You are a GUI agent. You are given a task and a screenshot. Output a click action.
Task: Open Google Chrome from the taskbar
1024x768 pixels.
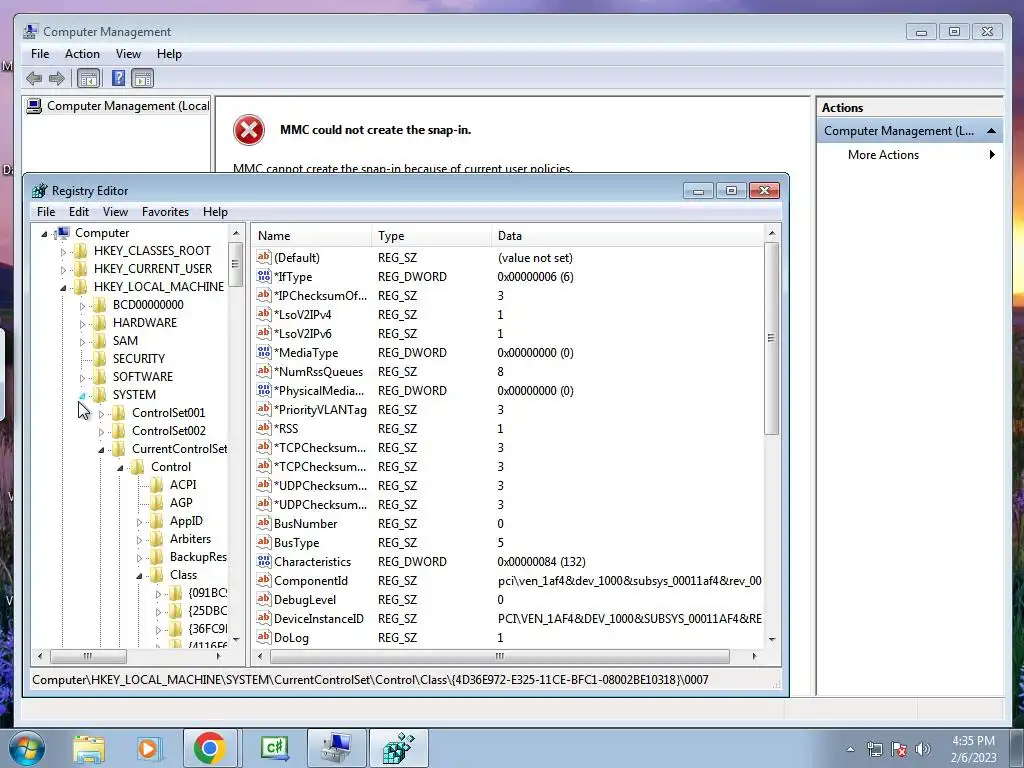pyautogui.click(x=210, y=748)
